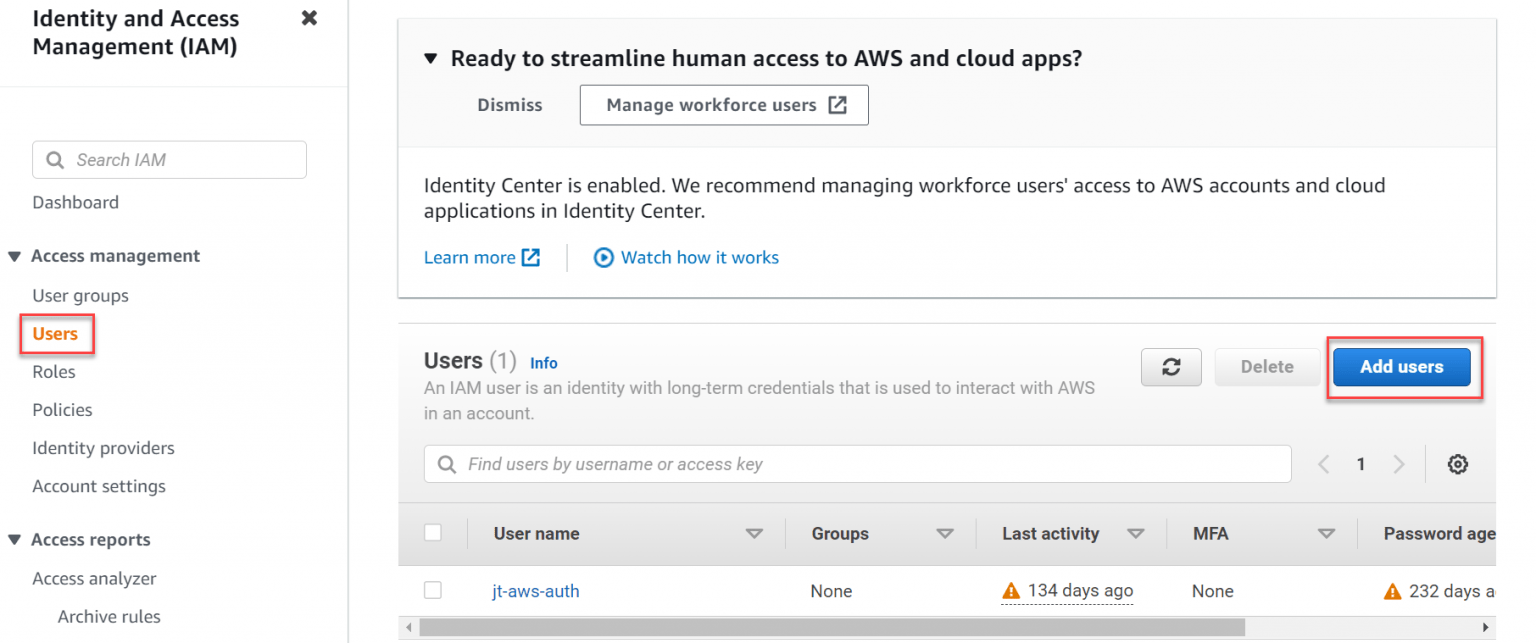Close the IAM navigation panel with the X

[x=308, y=17]
